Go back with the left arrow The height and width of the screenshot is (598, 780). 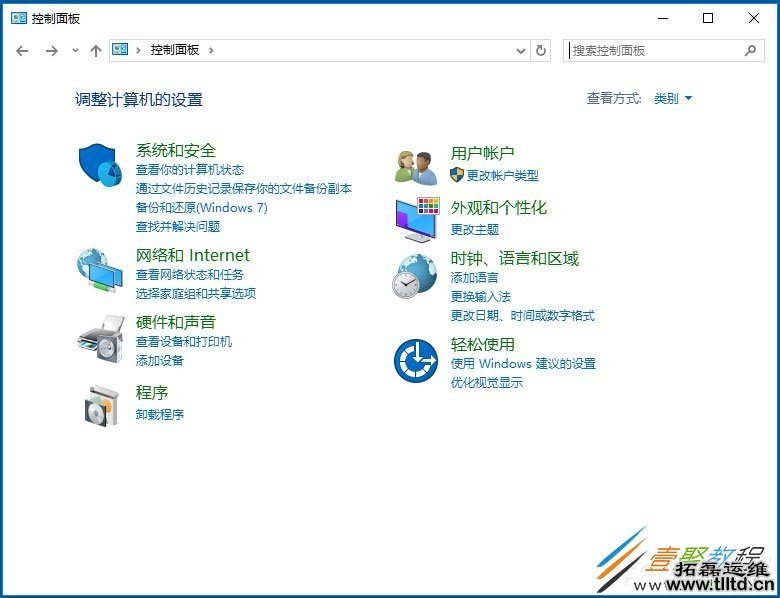tap(22, 51)
